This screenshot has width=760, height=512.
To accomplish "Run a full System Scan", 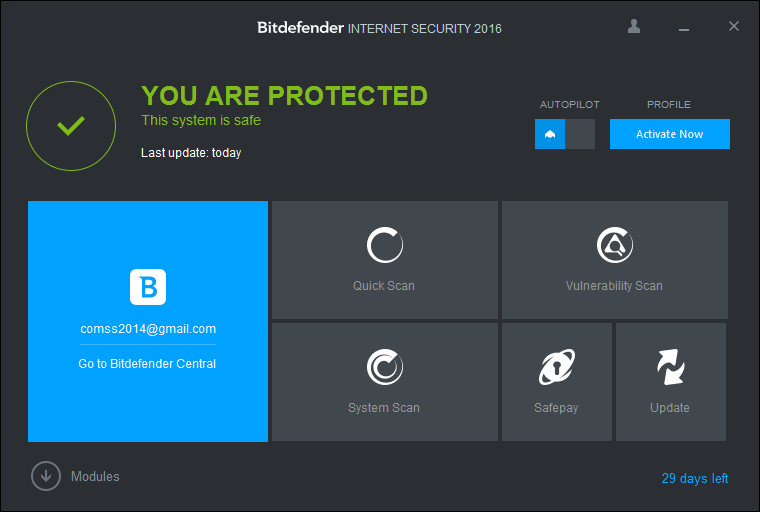I will pyautogui.click(x=384, y=382).
